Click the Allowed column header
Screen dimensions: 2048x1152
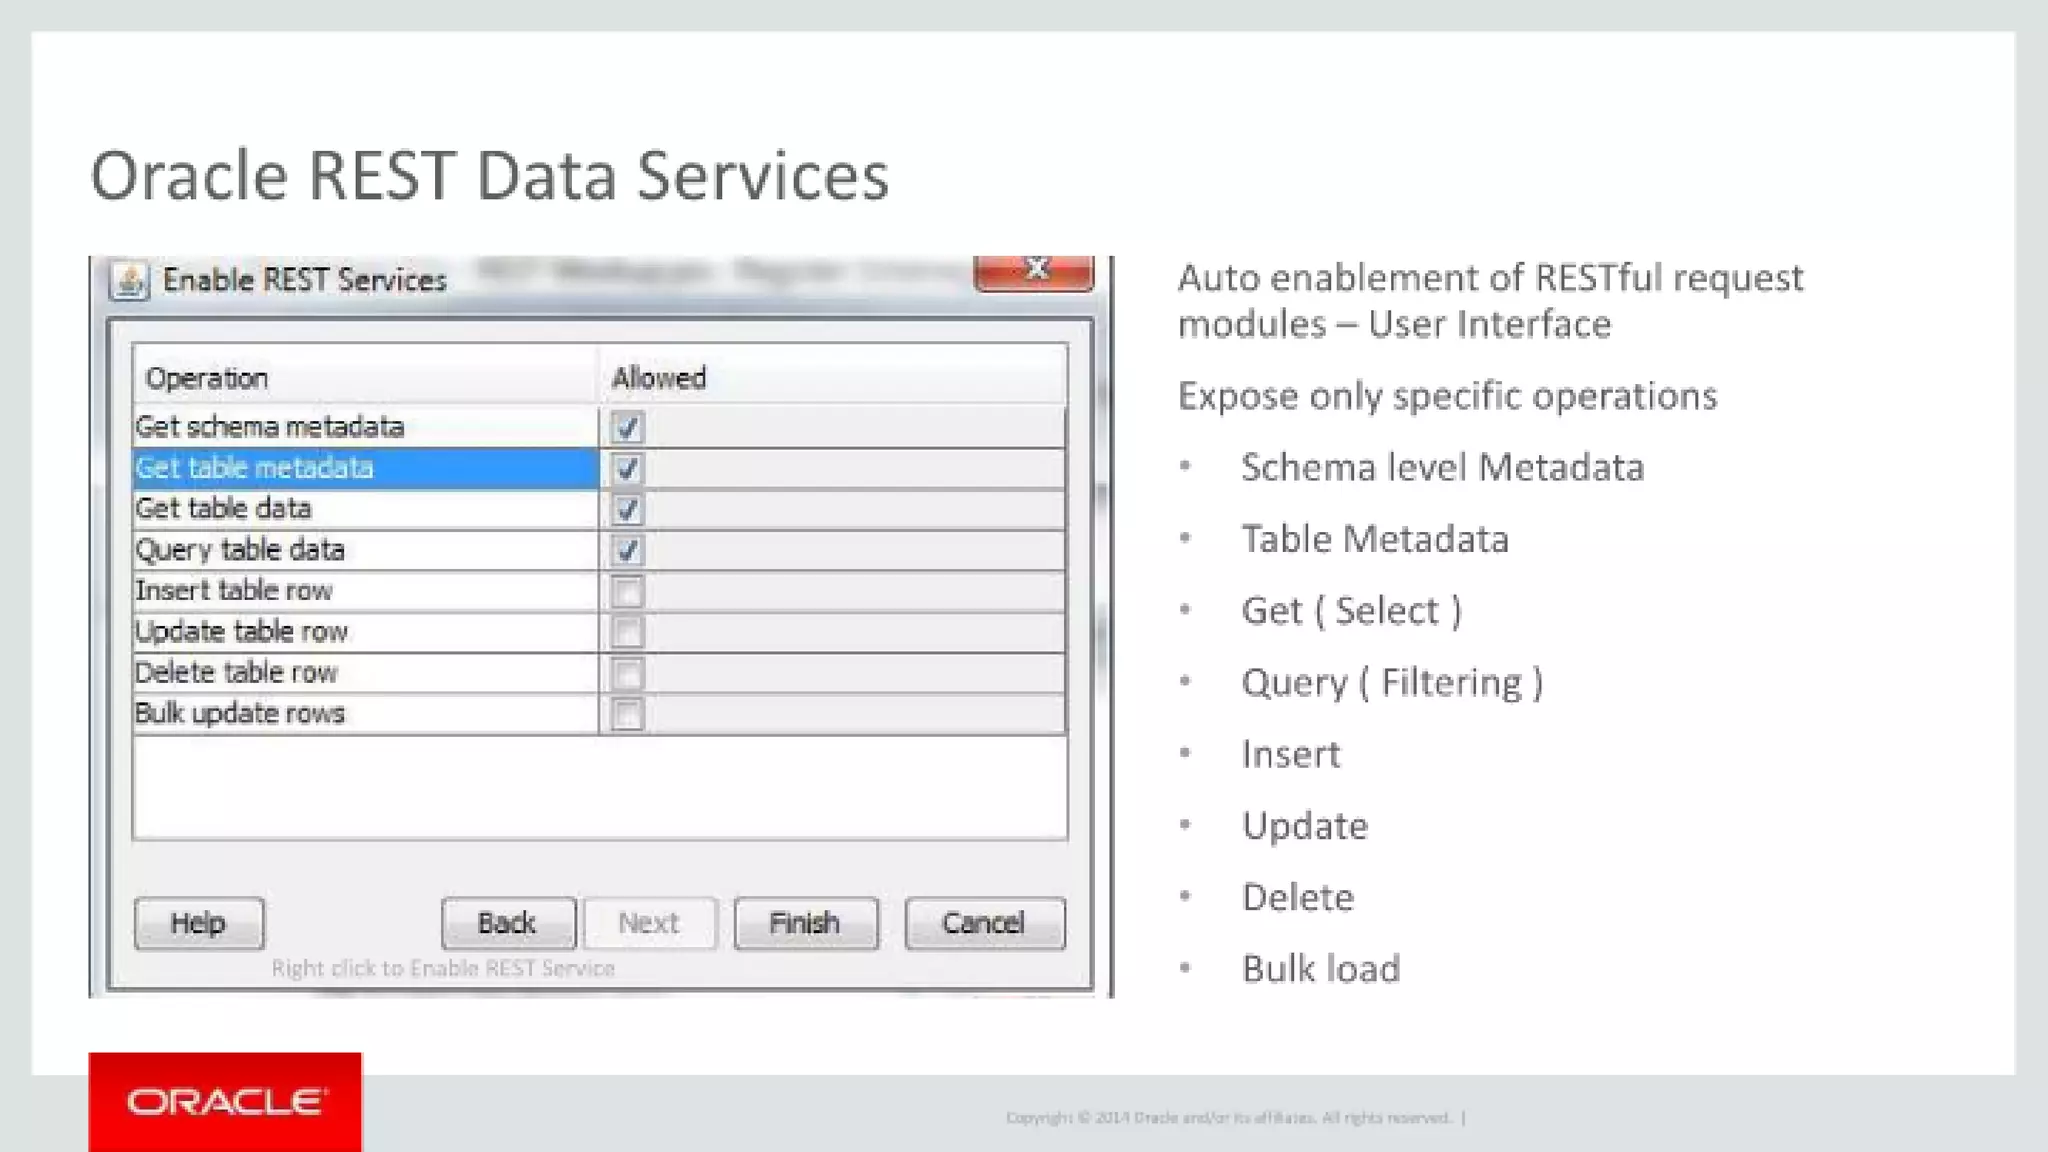(x=833, y=377)
